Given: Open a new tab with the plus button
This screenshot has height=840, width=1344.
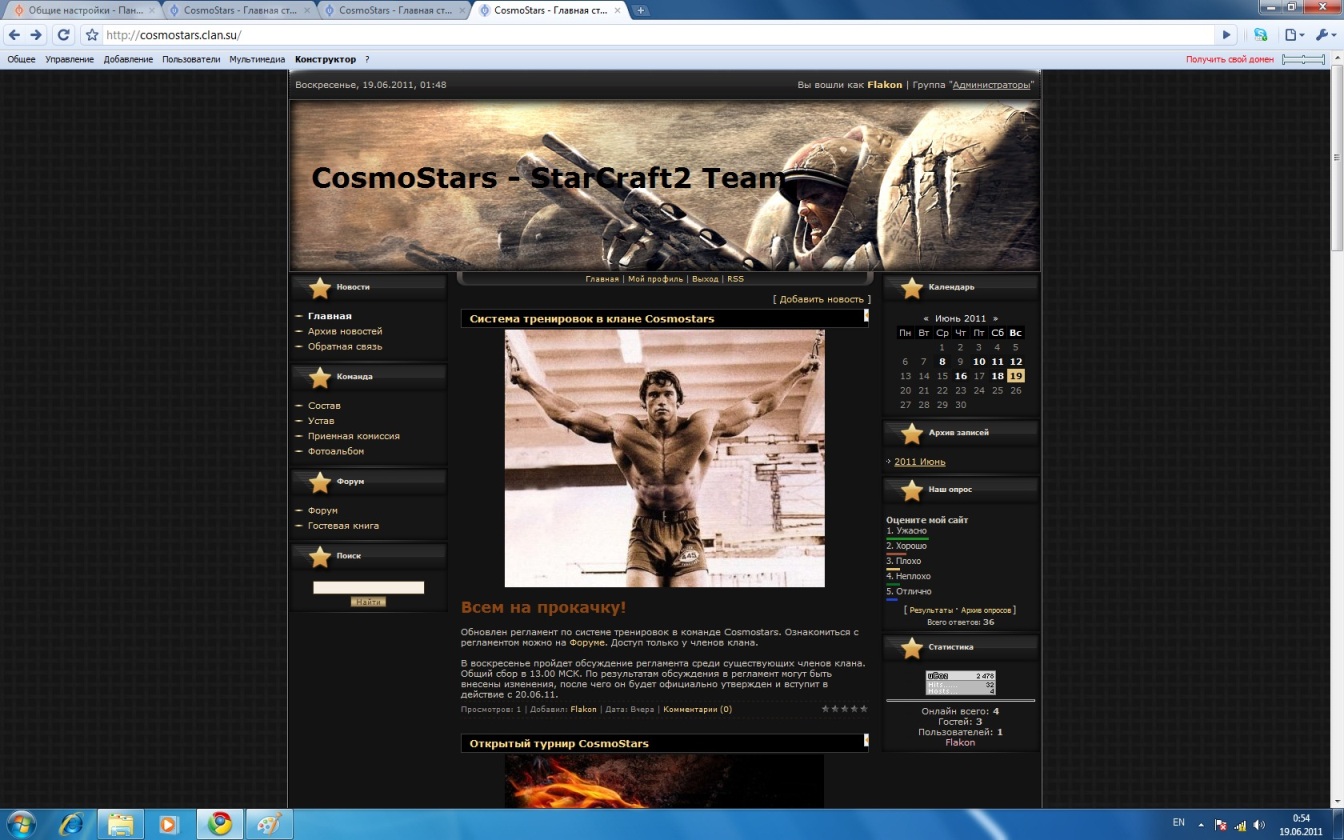Looking at the screenshot, I should coord(641,10).
